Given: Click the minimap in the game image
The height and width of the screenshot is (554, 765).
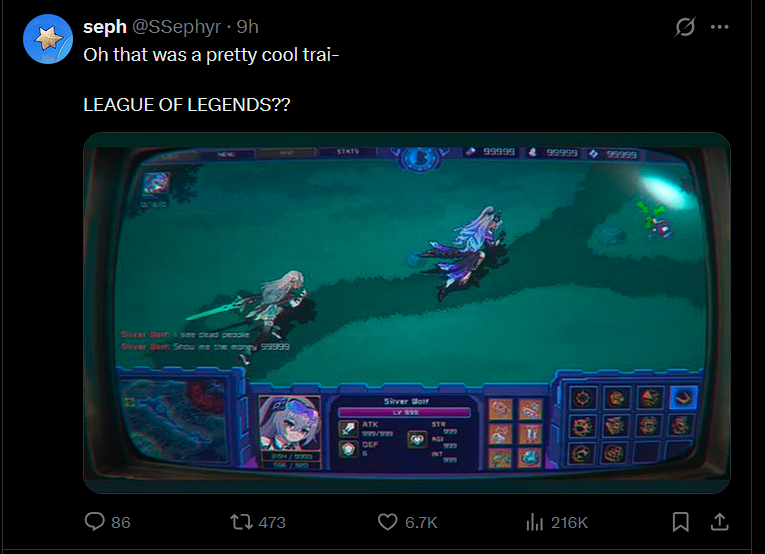Looking at the screenshot, I should click(175, 420).
